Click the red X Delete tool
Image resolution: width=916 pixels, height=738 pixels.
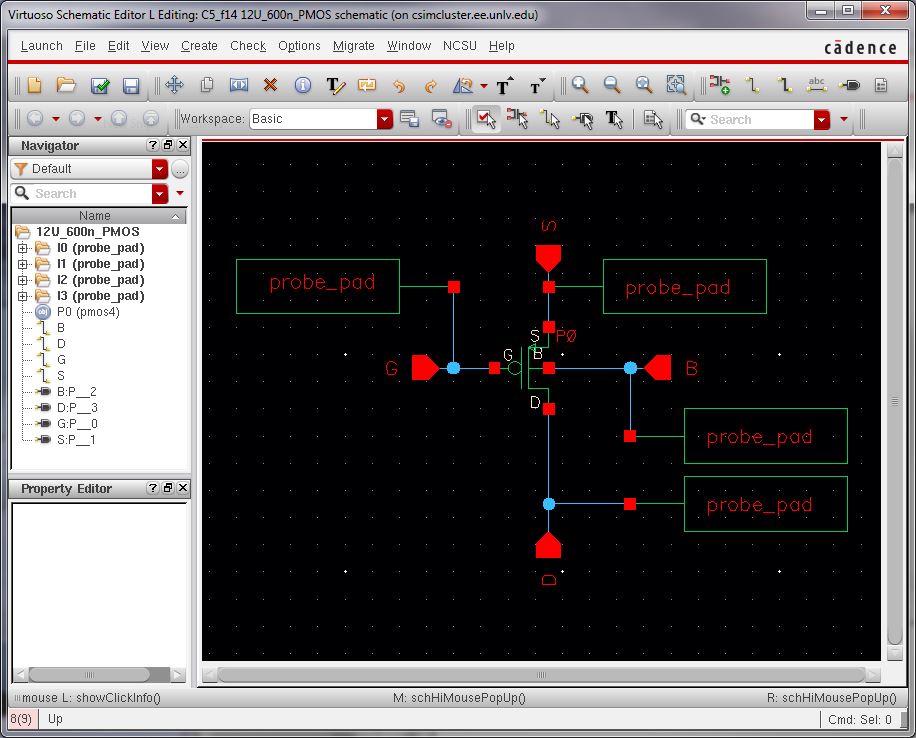(270, 86)
